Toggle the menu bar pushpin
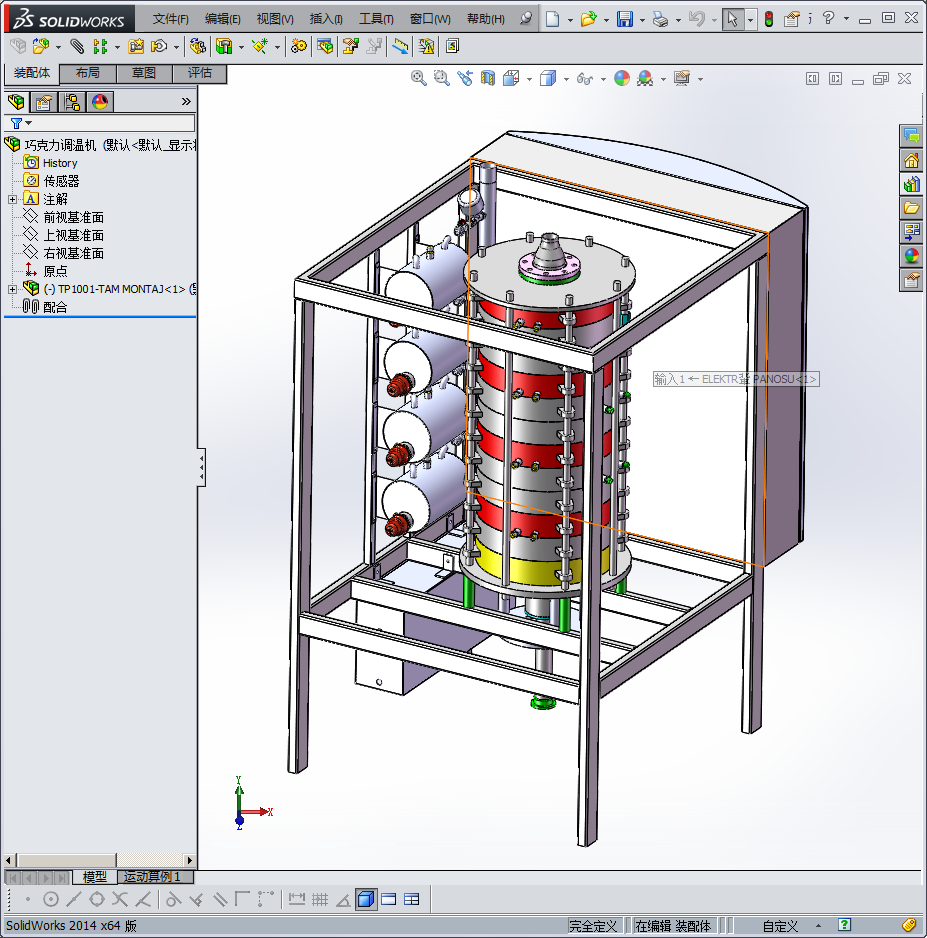Image resolution: width=927 pixels, height=938 pixels. [526, 19]
